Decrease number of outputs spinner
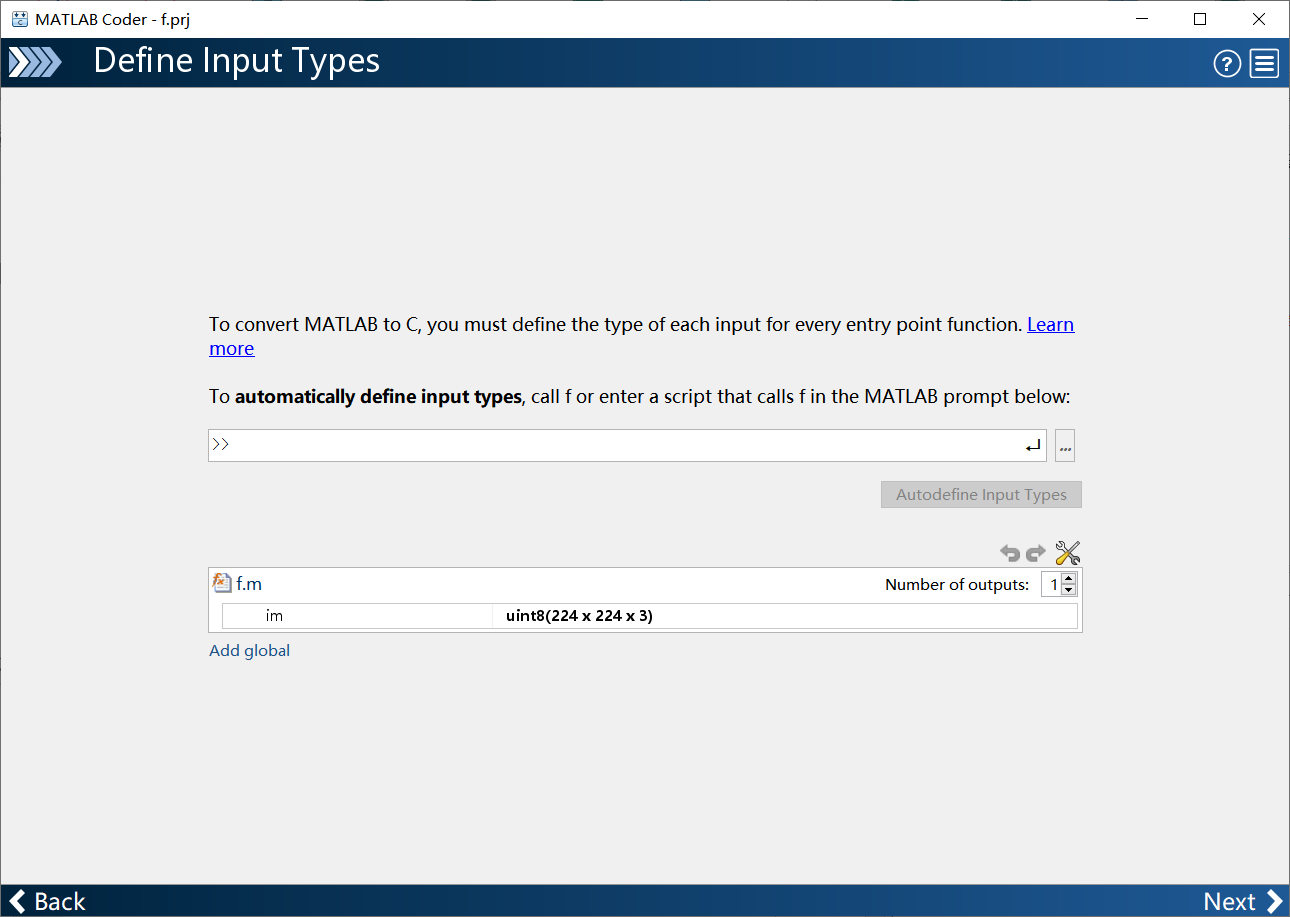 click(1069, 590)
